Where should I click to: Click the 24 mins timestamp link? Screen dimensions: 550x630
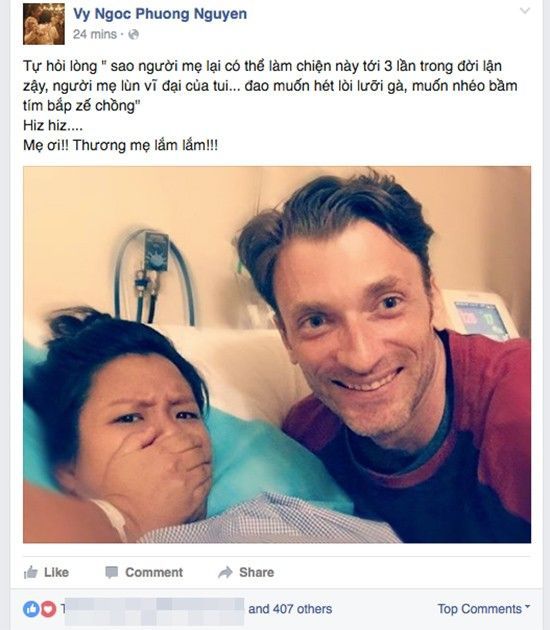[x=95, y=35]
